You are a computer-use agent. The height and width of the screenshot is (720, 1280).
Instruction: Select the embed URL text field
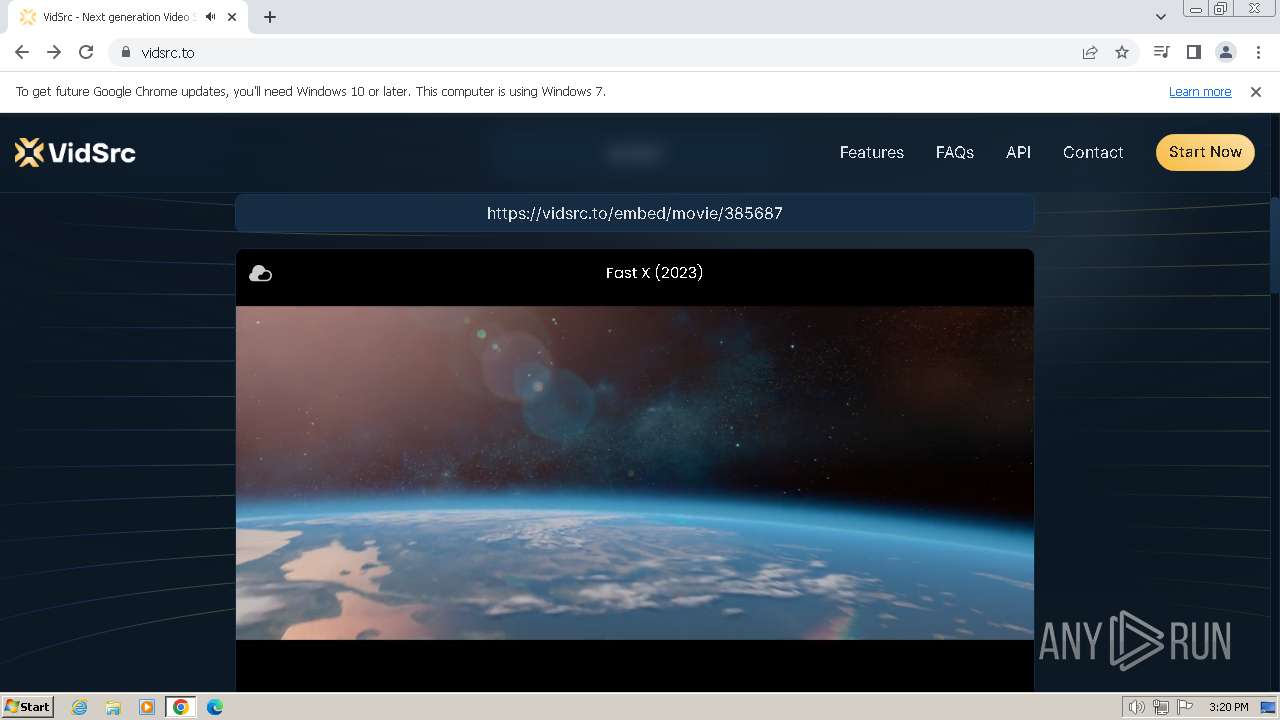tap(634, 213)
